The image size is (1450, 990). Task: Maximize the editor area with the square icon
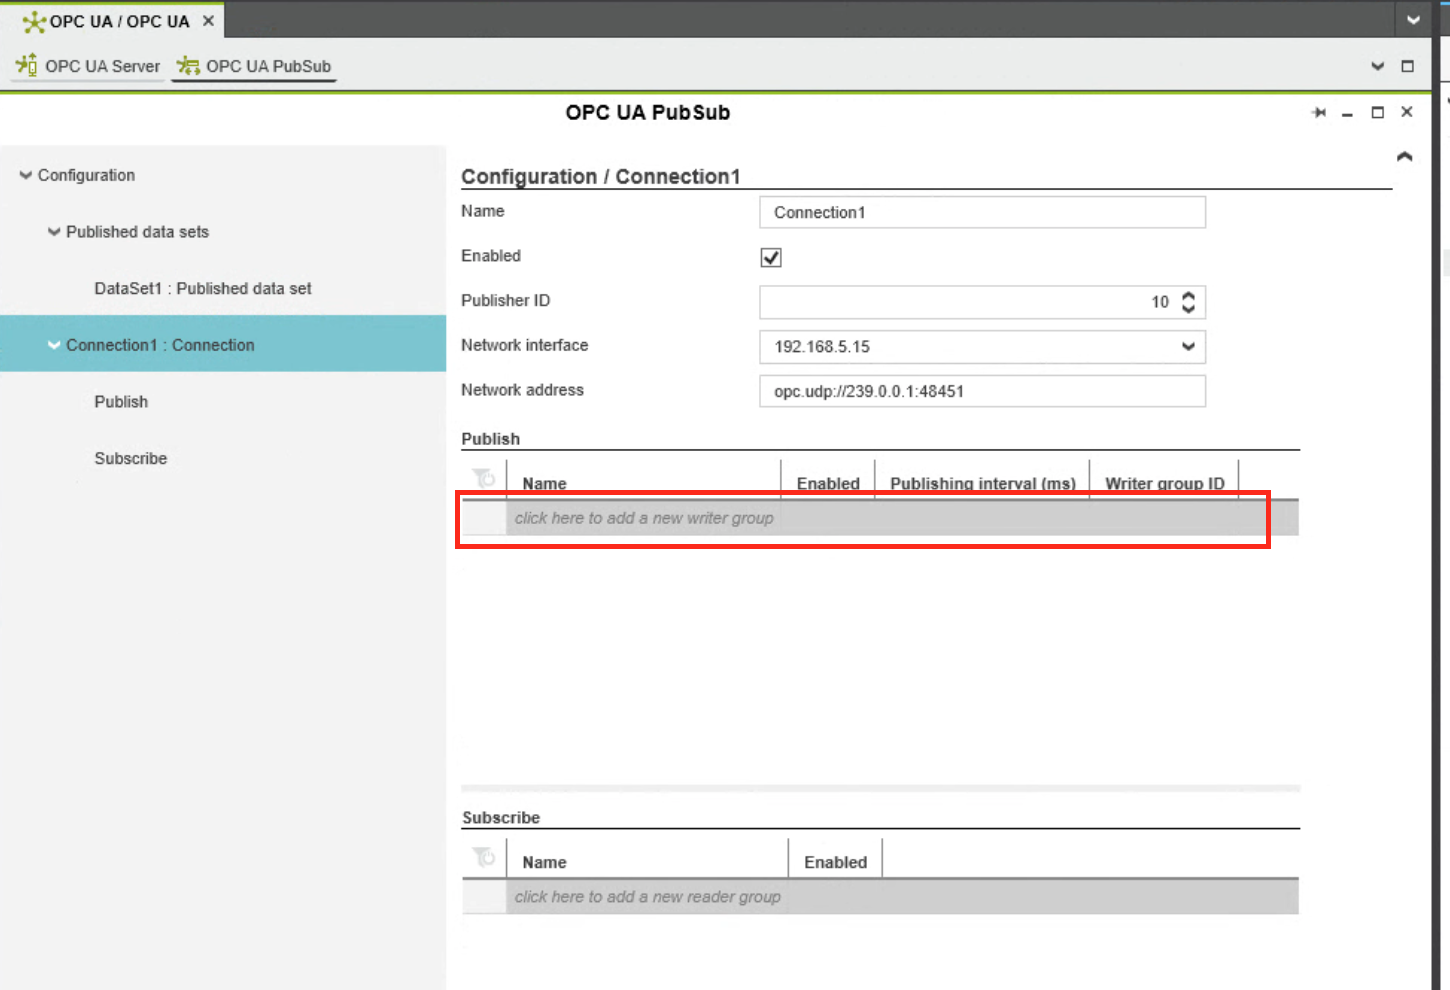(x=1407, y=66)
